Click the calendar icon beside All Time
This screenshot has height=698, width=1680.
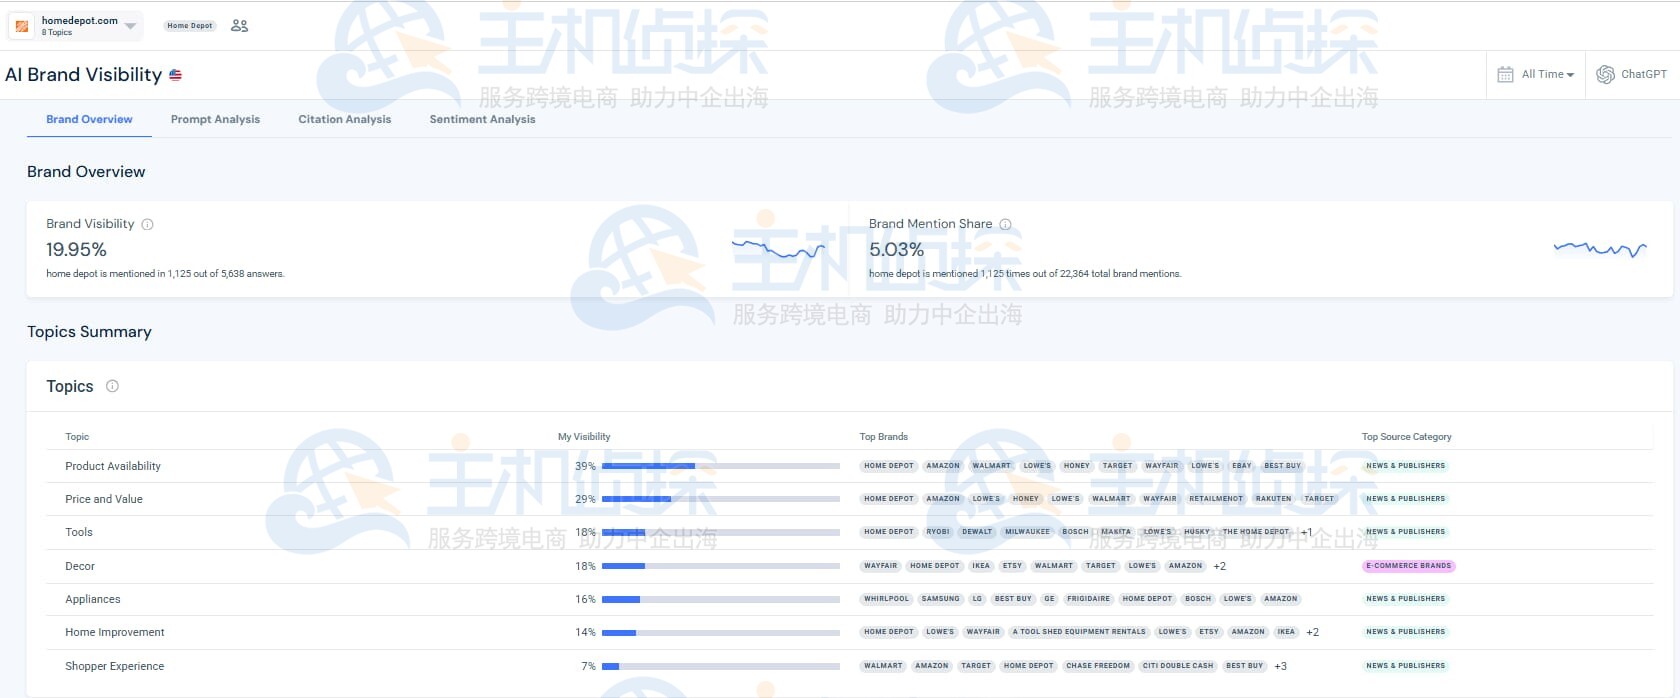1505,74
